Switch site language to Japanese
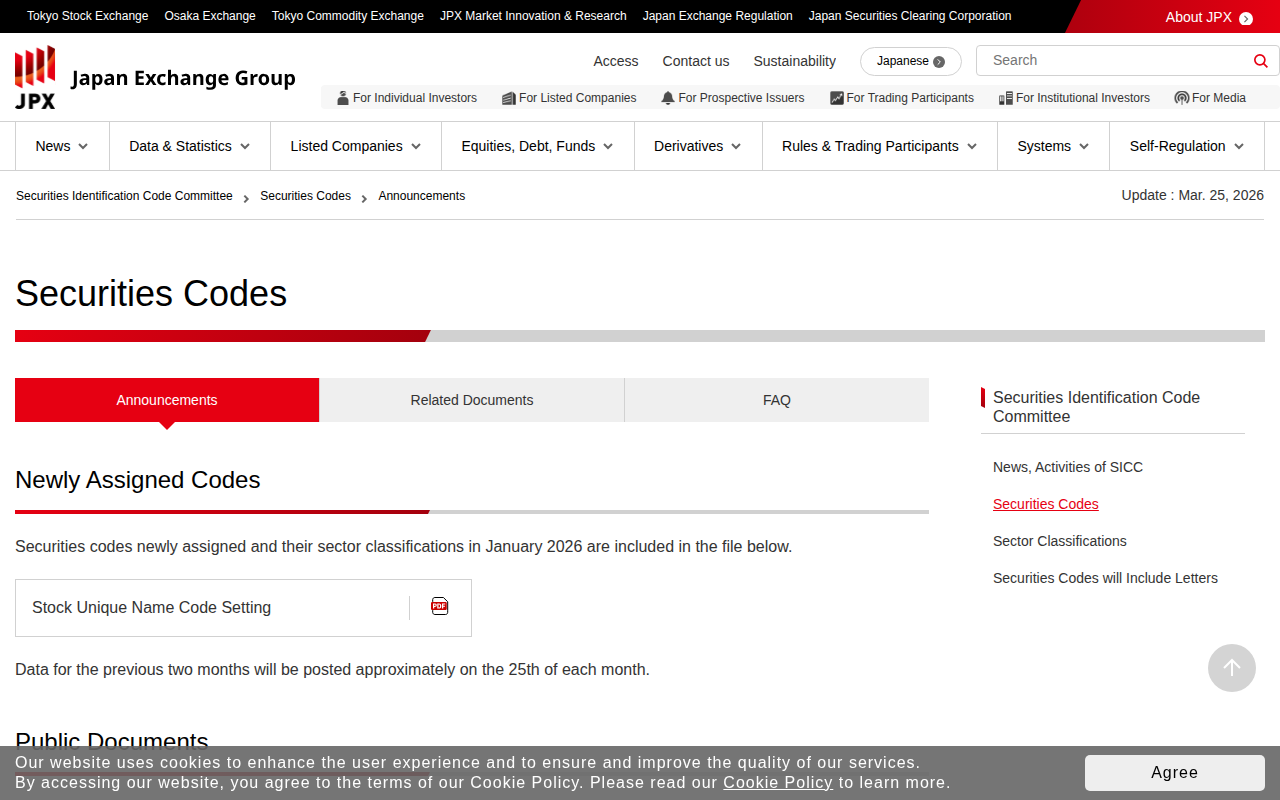The width and height of the screenshot is (1280, 800). tap(911, 61)
